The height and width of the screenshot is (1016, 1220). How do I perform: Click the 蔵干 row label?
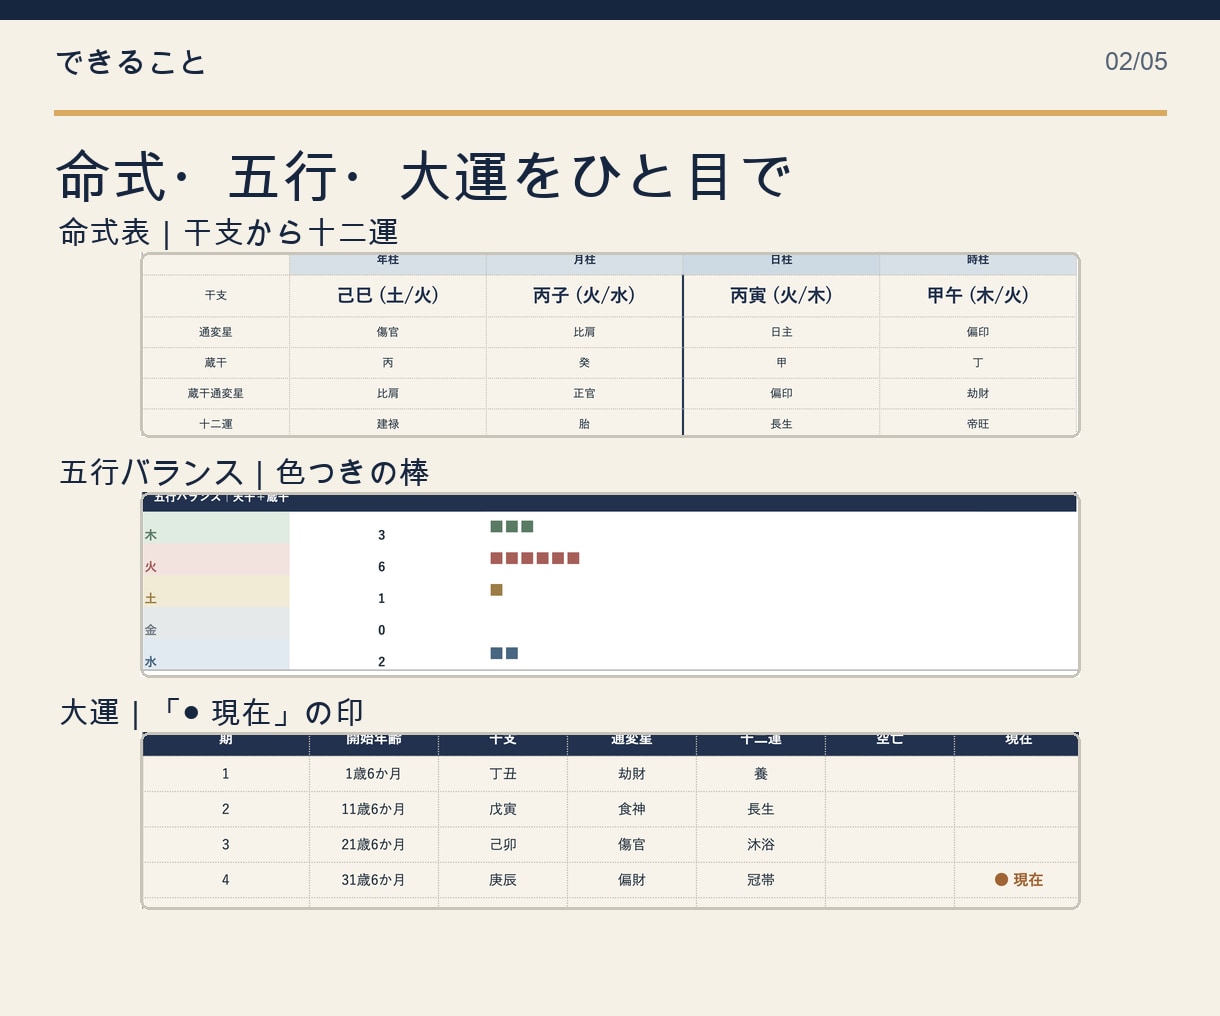coord(216,363)
